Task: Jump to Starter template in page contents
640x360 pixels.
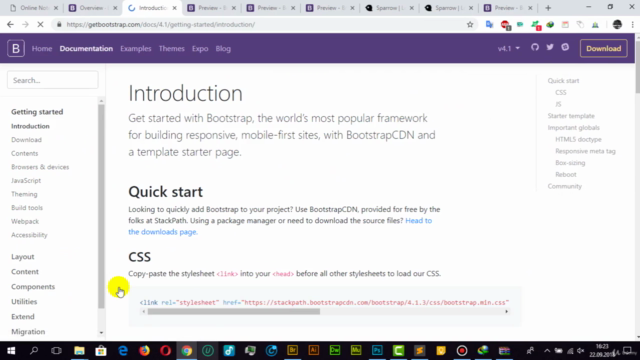Action: [x=571, y=116]
